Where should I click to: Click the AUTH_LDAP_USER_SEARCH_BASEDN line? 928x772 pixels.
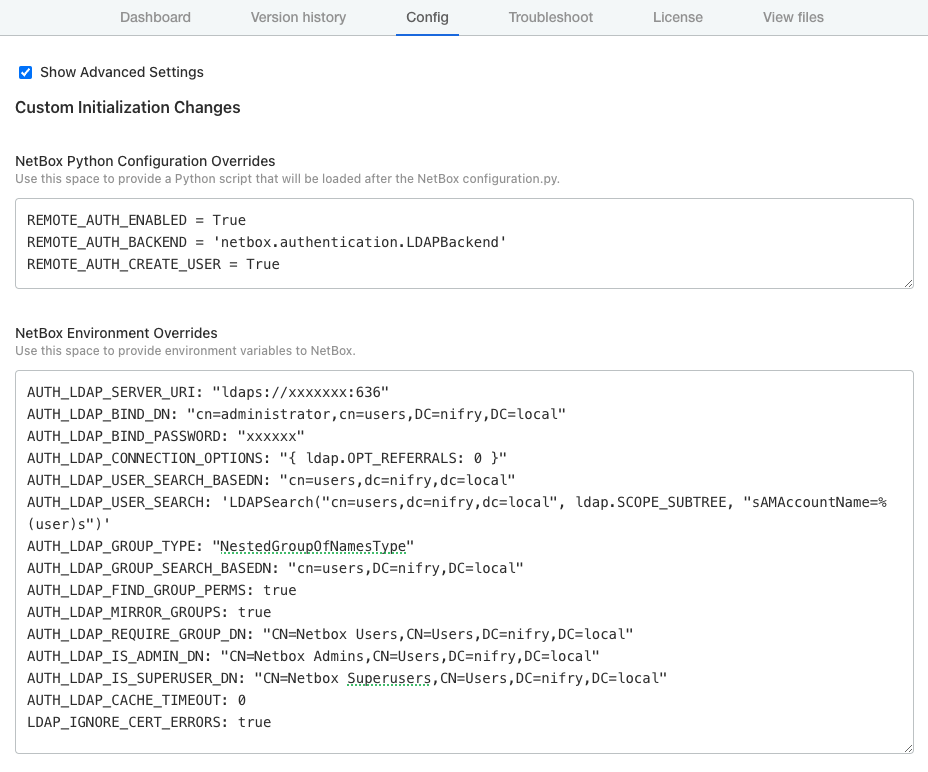[x=271, y=480]
